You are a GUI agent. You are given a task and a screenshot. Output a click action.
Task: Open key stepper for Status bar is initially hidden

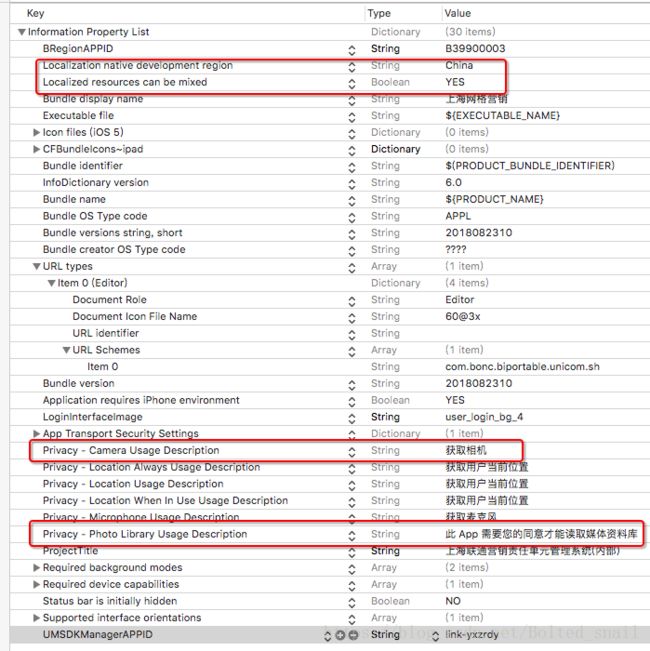coord(352,602)
